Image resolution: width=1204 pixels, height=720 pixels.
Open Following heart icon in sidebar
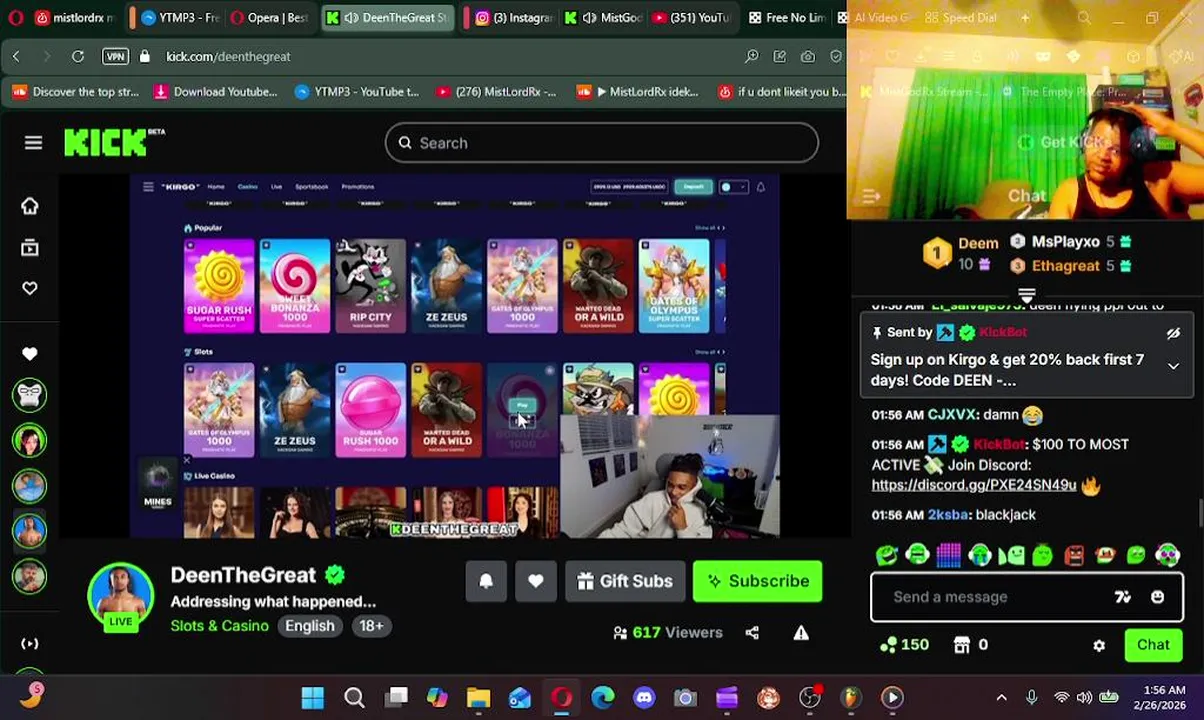click(30, 289)
